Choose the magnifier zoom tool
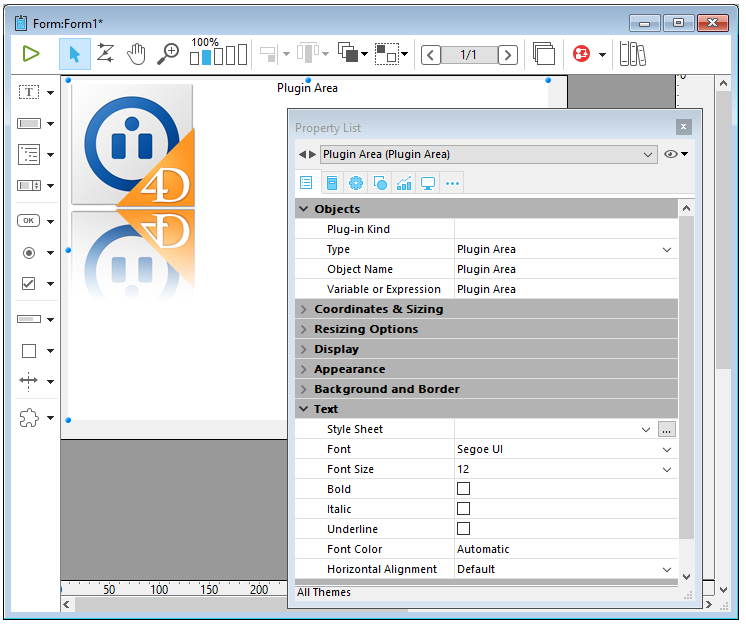Viewport: 746px width, 626px height. click(168, 54)
